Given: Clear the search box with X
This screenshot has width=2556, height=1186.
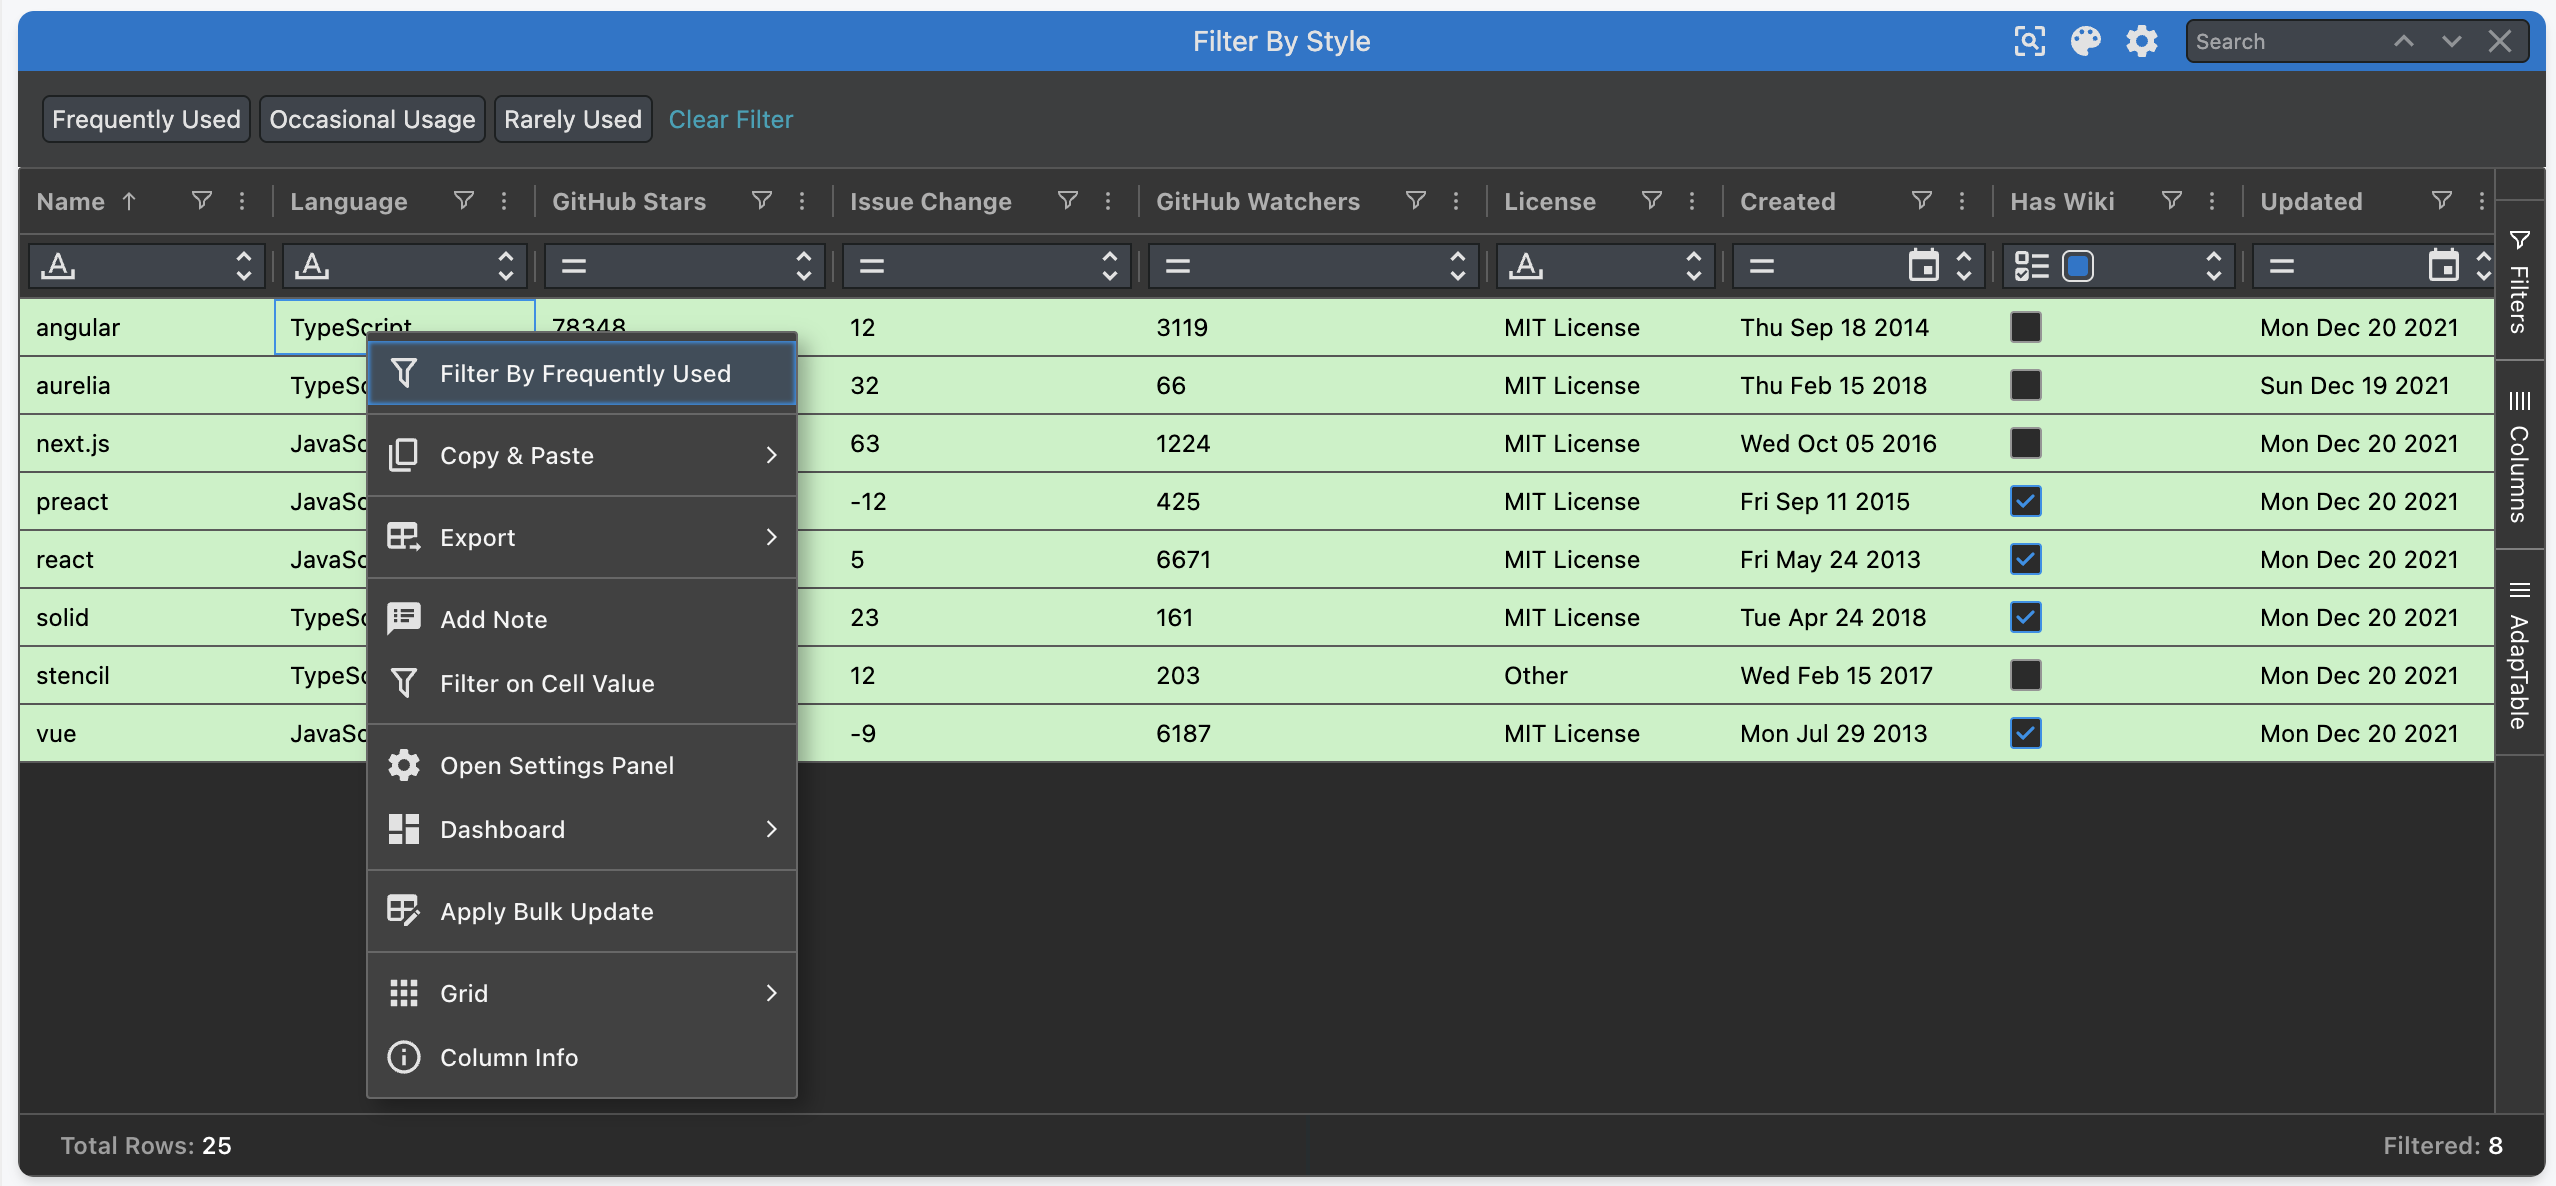Looking at the screenshot, I should (2500, 41).
